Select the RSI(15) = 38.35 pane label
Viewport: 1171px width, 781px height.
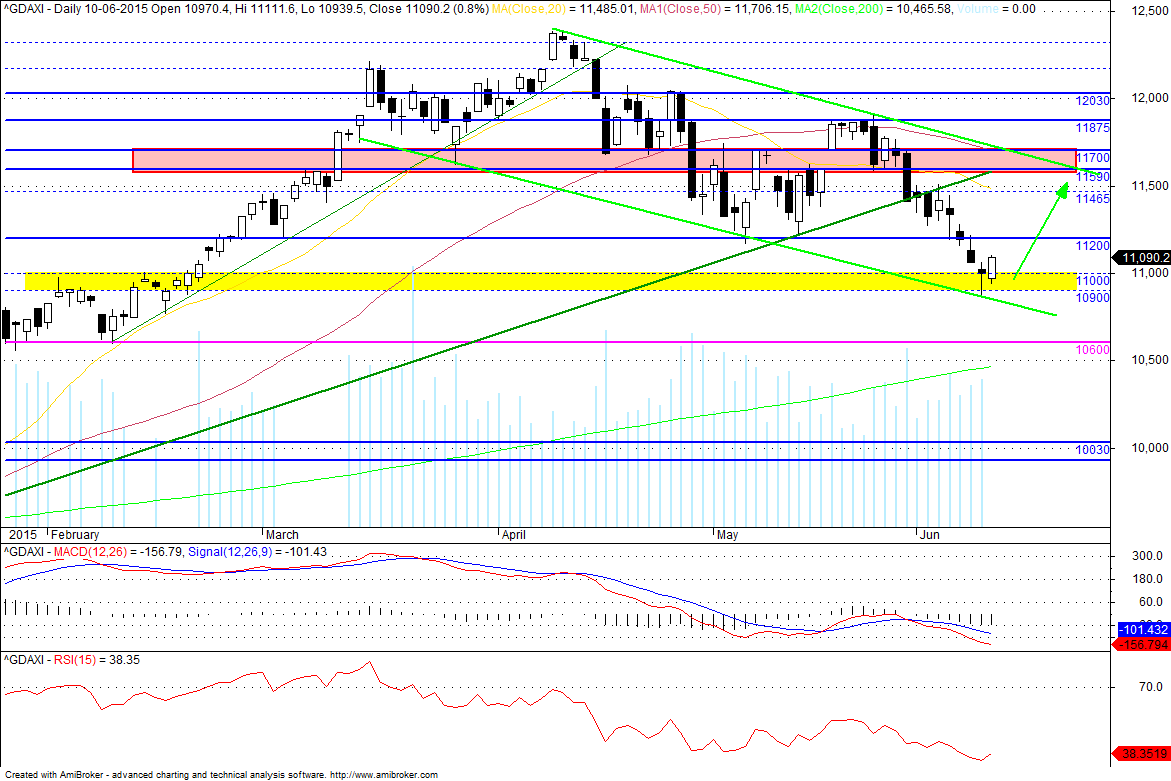pos(96,660)
